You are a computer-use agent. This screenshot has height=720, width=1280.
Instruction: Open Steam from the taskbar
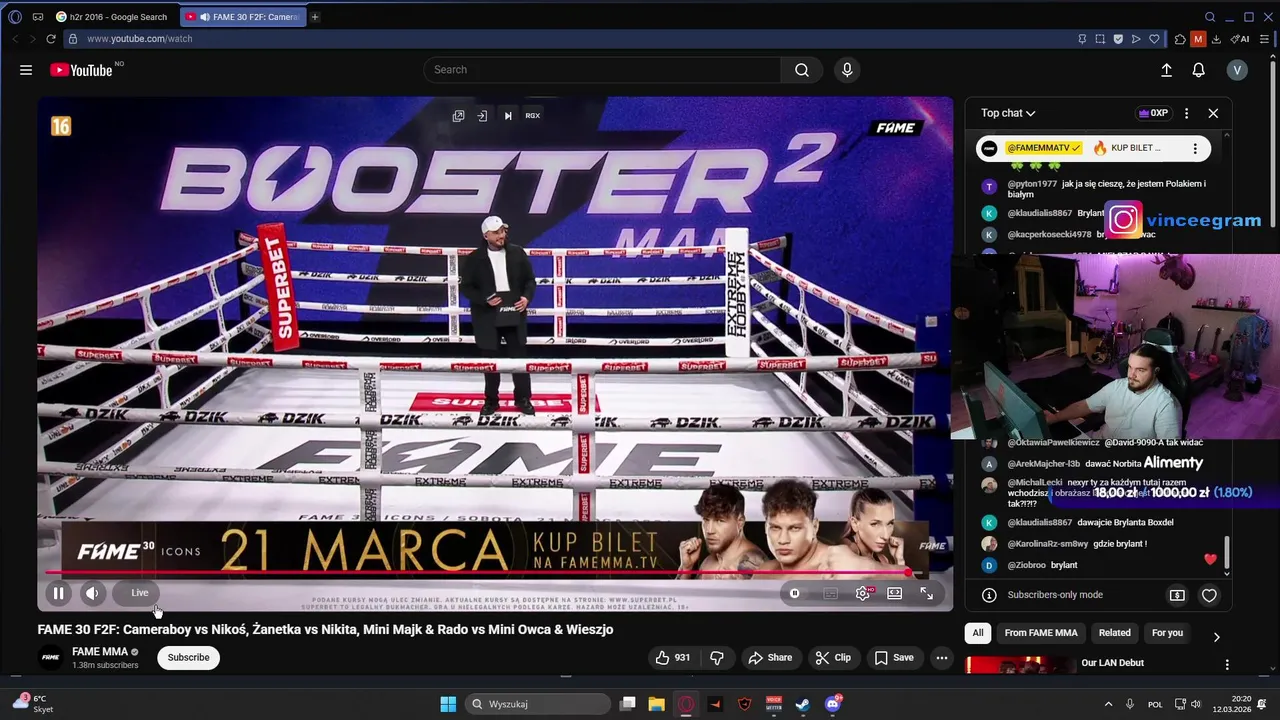tap(802, 704)
